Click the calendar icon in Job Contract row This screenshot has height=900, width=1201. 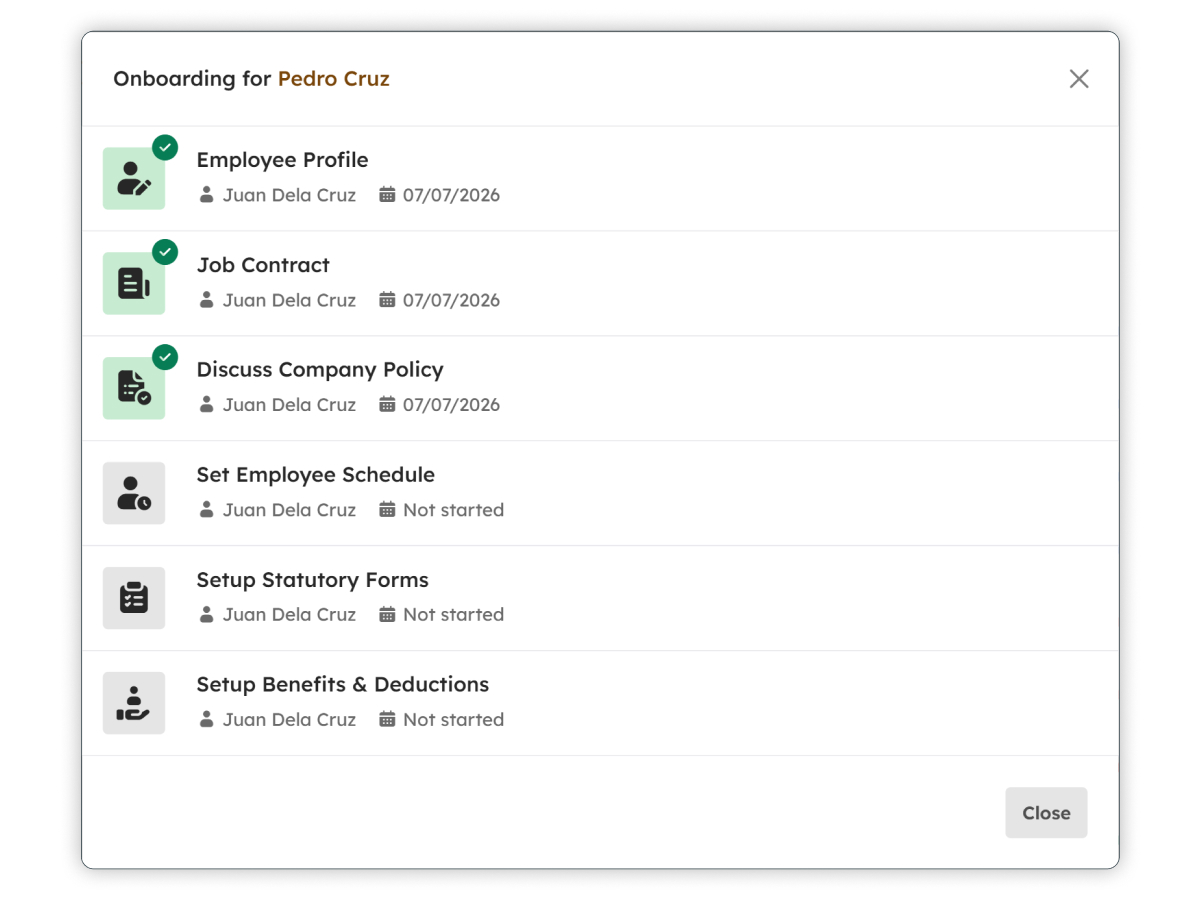(x=387, y=300)
